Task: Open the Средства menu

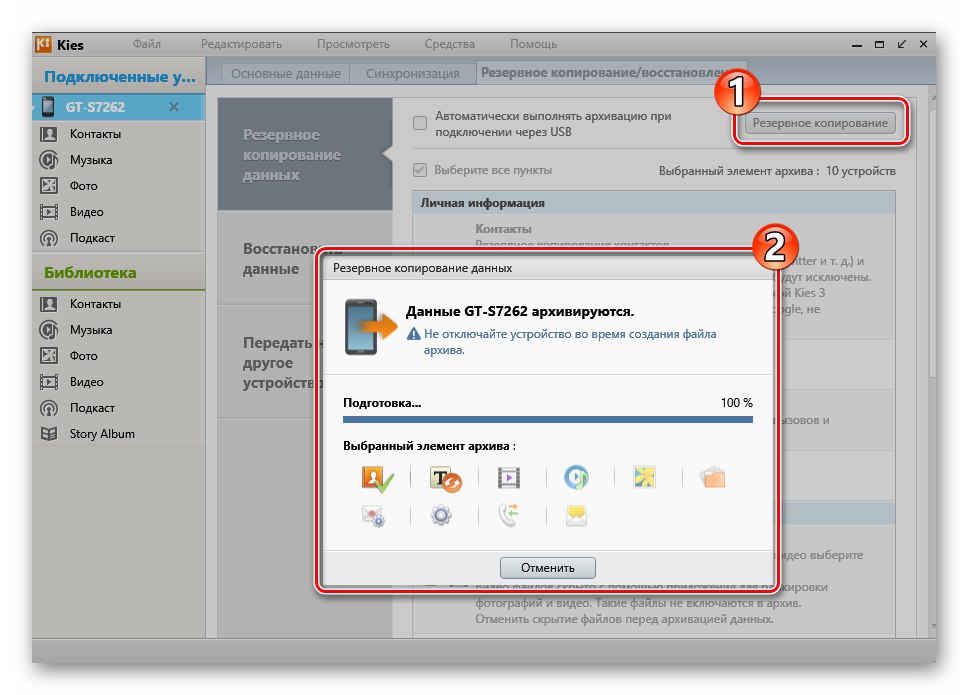Action: (x=449, y=44)
